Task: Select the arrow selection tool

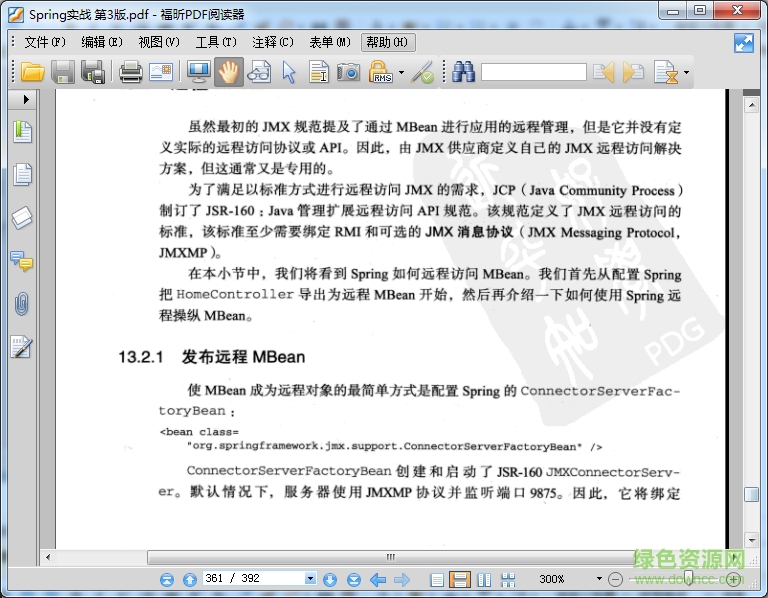Action: coord(289,72)
